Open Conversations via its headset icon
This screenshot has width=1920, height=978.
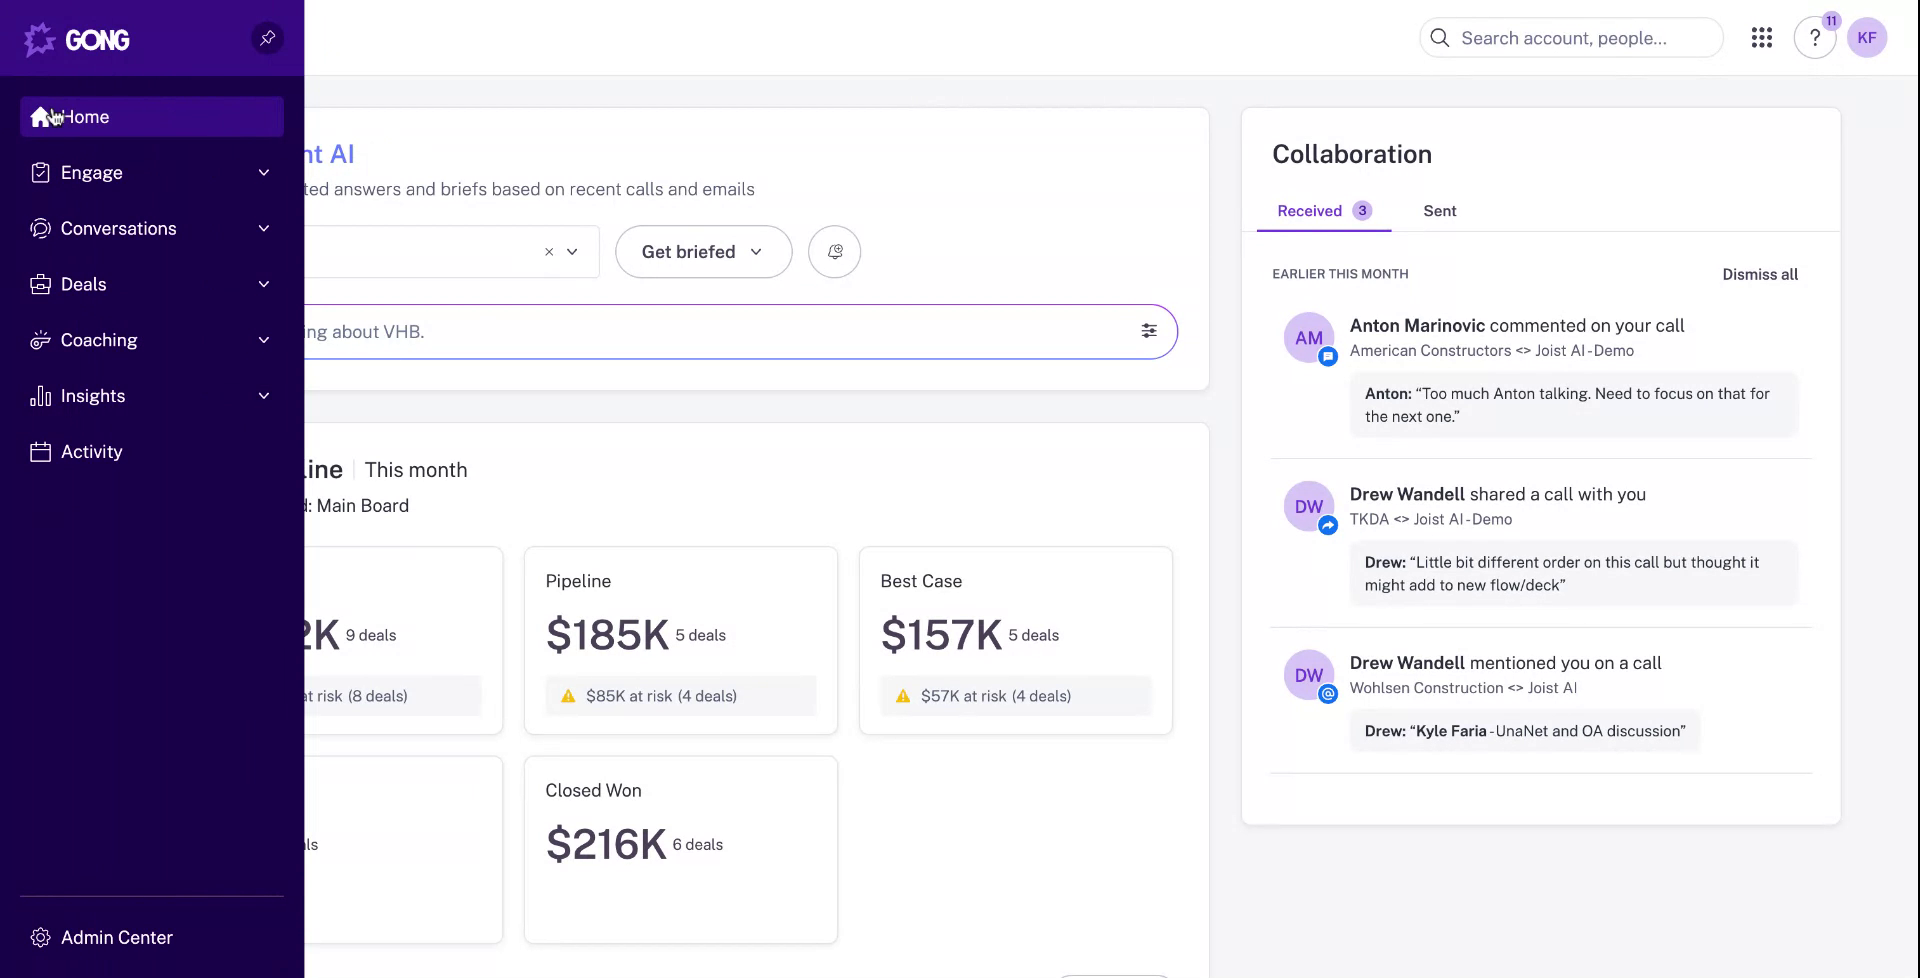pyautogui.click(x=39, y=228)
